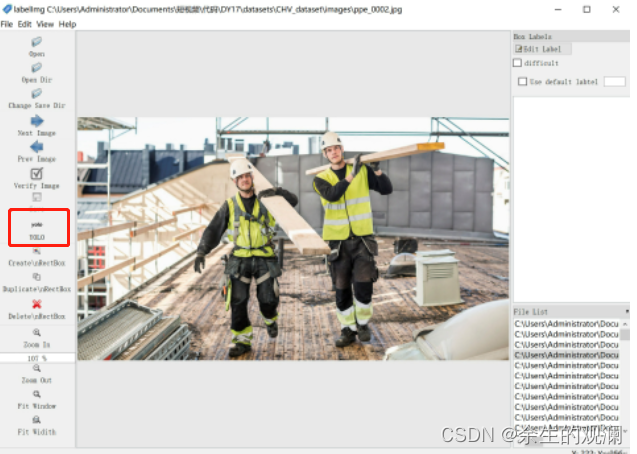Click the File List panel float button

[x=627, y=311]
